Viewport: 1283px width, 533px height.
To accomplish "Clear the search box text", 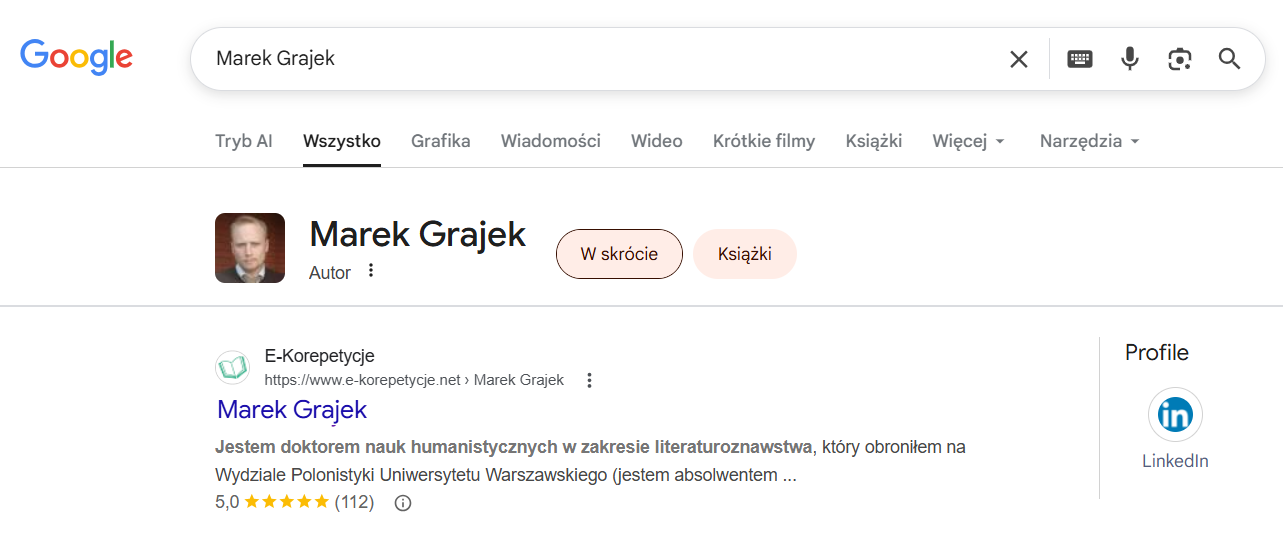I will tap(1018, 59).
